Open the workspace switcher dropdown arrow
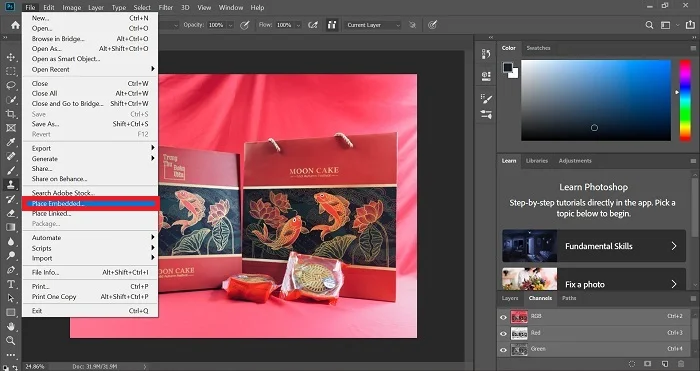Viewport: 700px width, 371px height. 678,25
